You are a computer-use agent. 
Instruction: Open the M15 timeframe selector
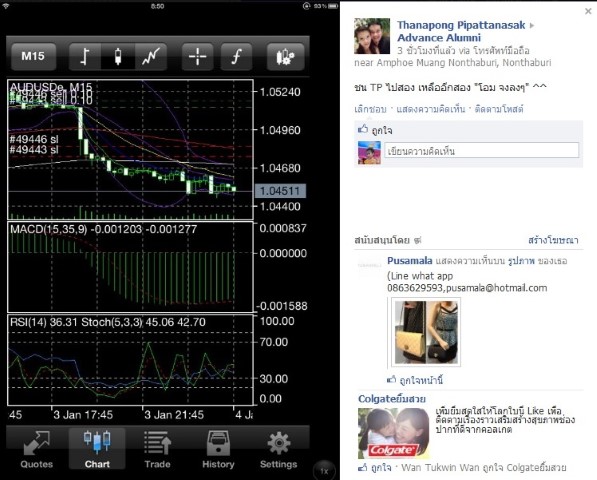tap(34, 57)
